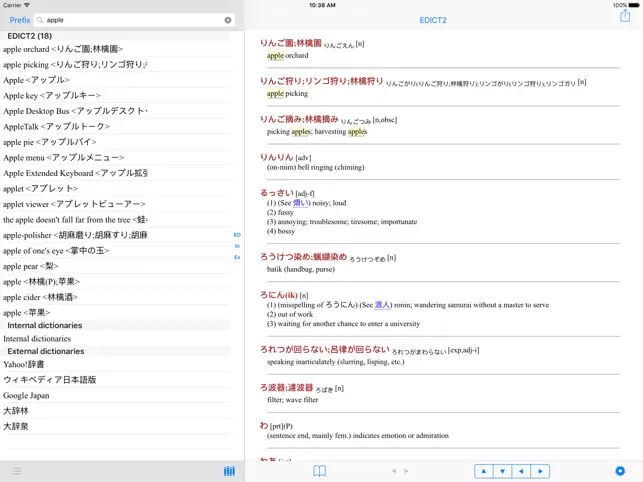Tap the list icon at bottom left
The width and height of the screenshot is (643, 482).
(x=16, y=471)
